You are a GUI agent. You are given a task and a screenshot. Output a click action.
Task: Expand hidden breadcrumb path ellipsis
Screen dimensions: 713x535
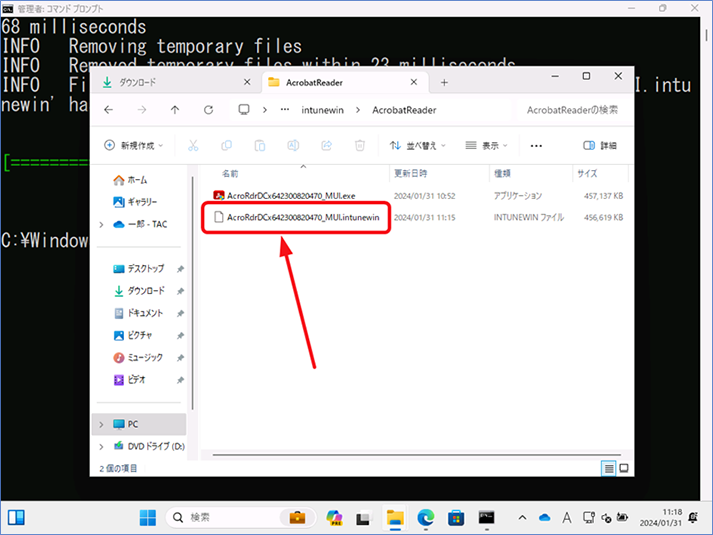(285, 110)
